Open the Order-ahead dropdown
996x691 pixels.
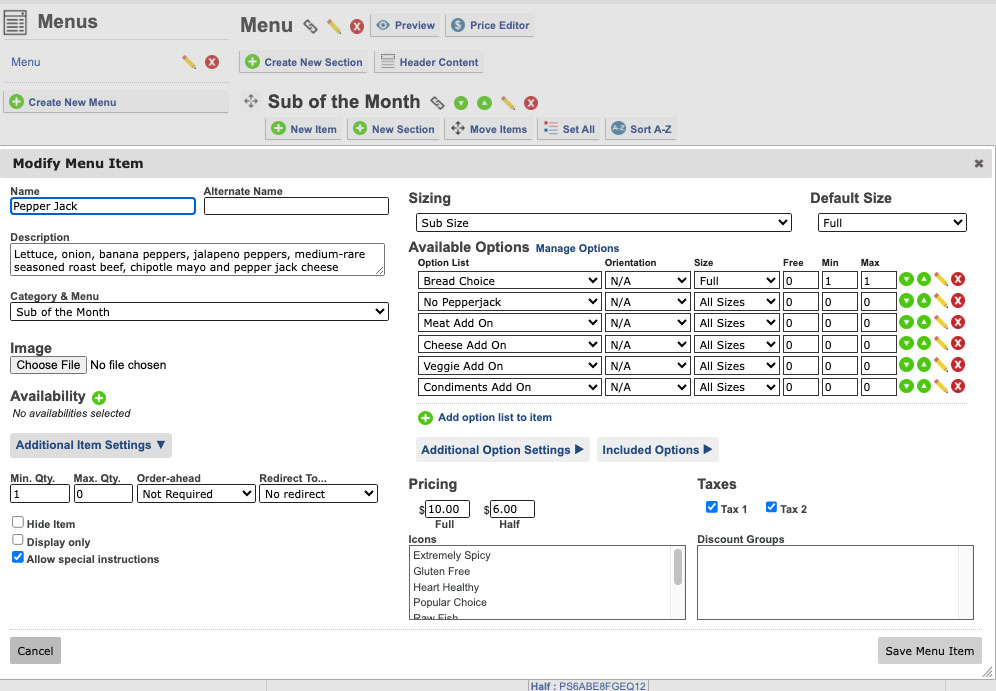(x=196, y=494)
